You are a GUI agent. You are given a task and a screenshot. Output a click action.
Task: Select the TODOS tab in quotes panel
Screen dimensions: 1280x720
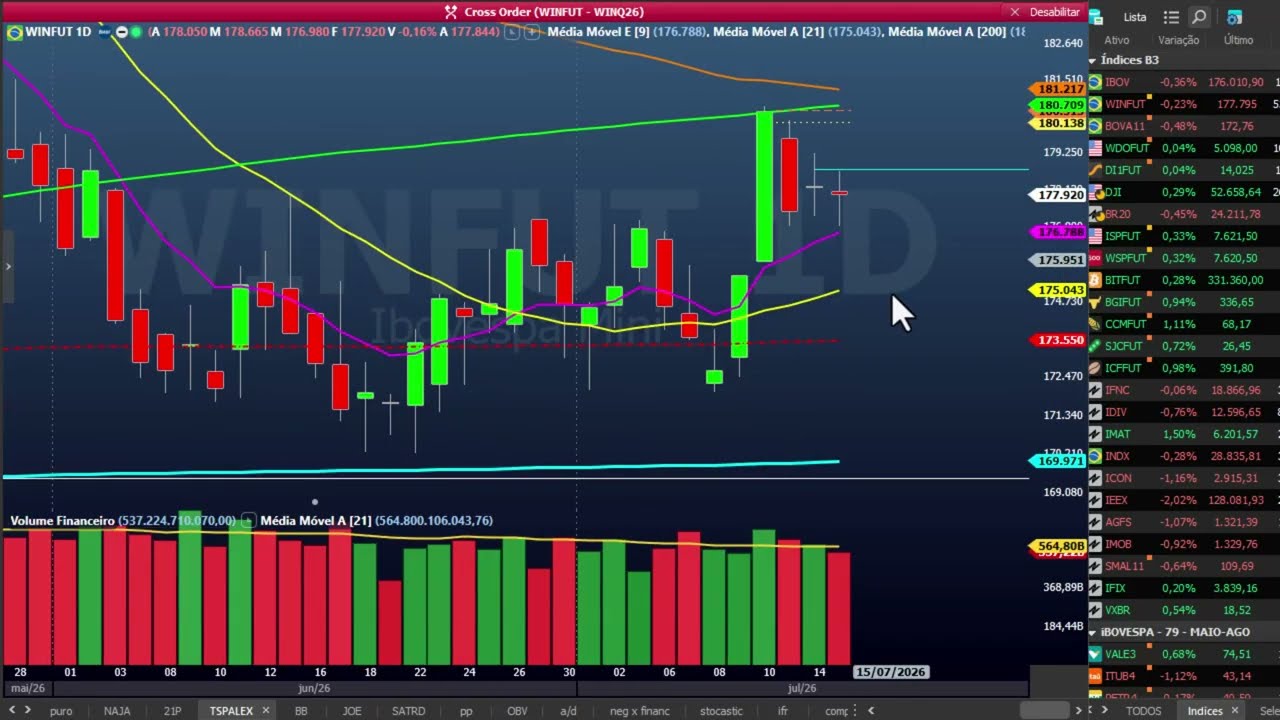click(x=1143, y=711)
